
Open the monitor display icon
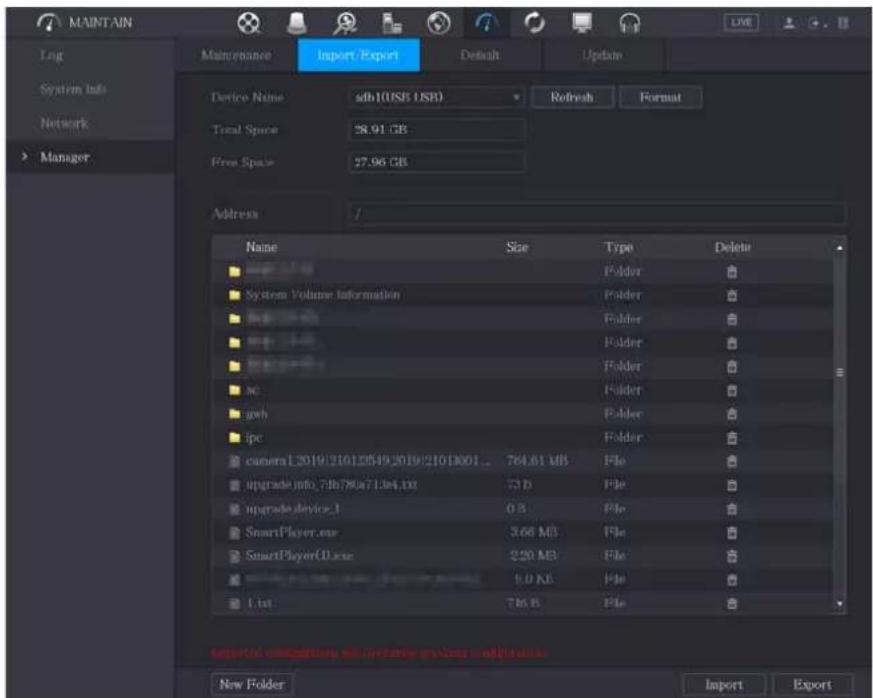582,23
